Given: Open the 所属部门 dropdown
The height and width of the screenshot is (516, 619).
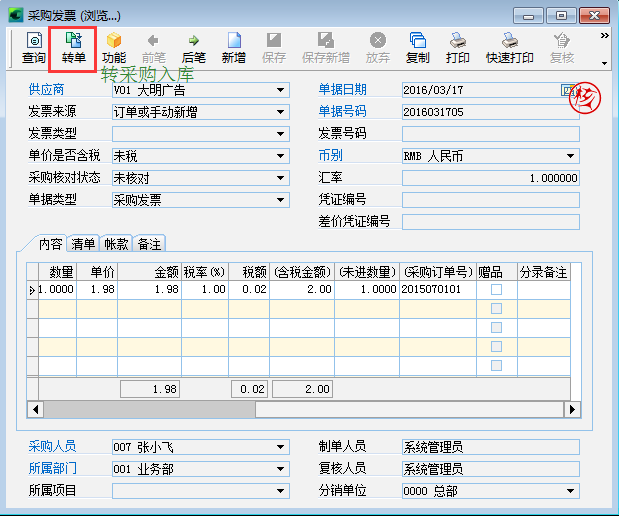Looking at the screenshot, I should (x=280, y=469).
